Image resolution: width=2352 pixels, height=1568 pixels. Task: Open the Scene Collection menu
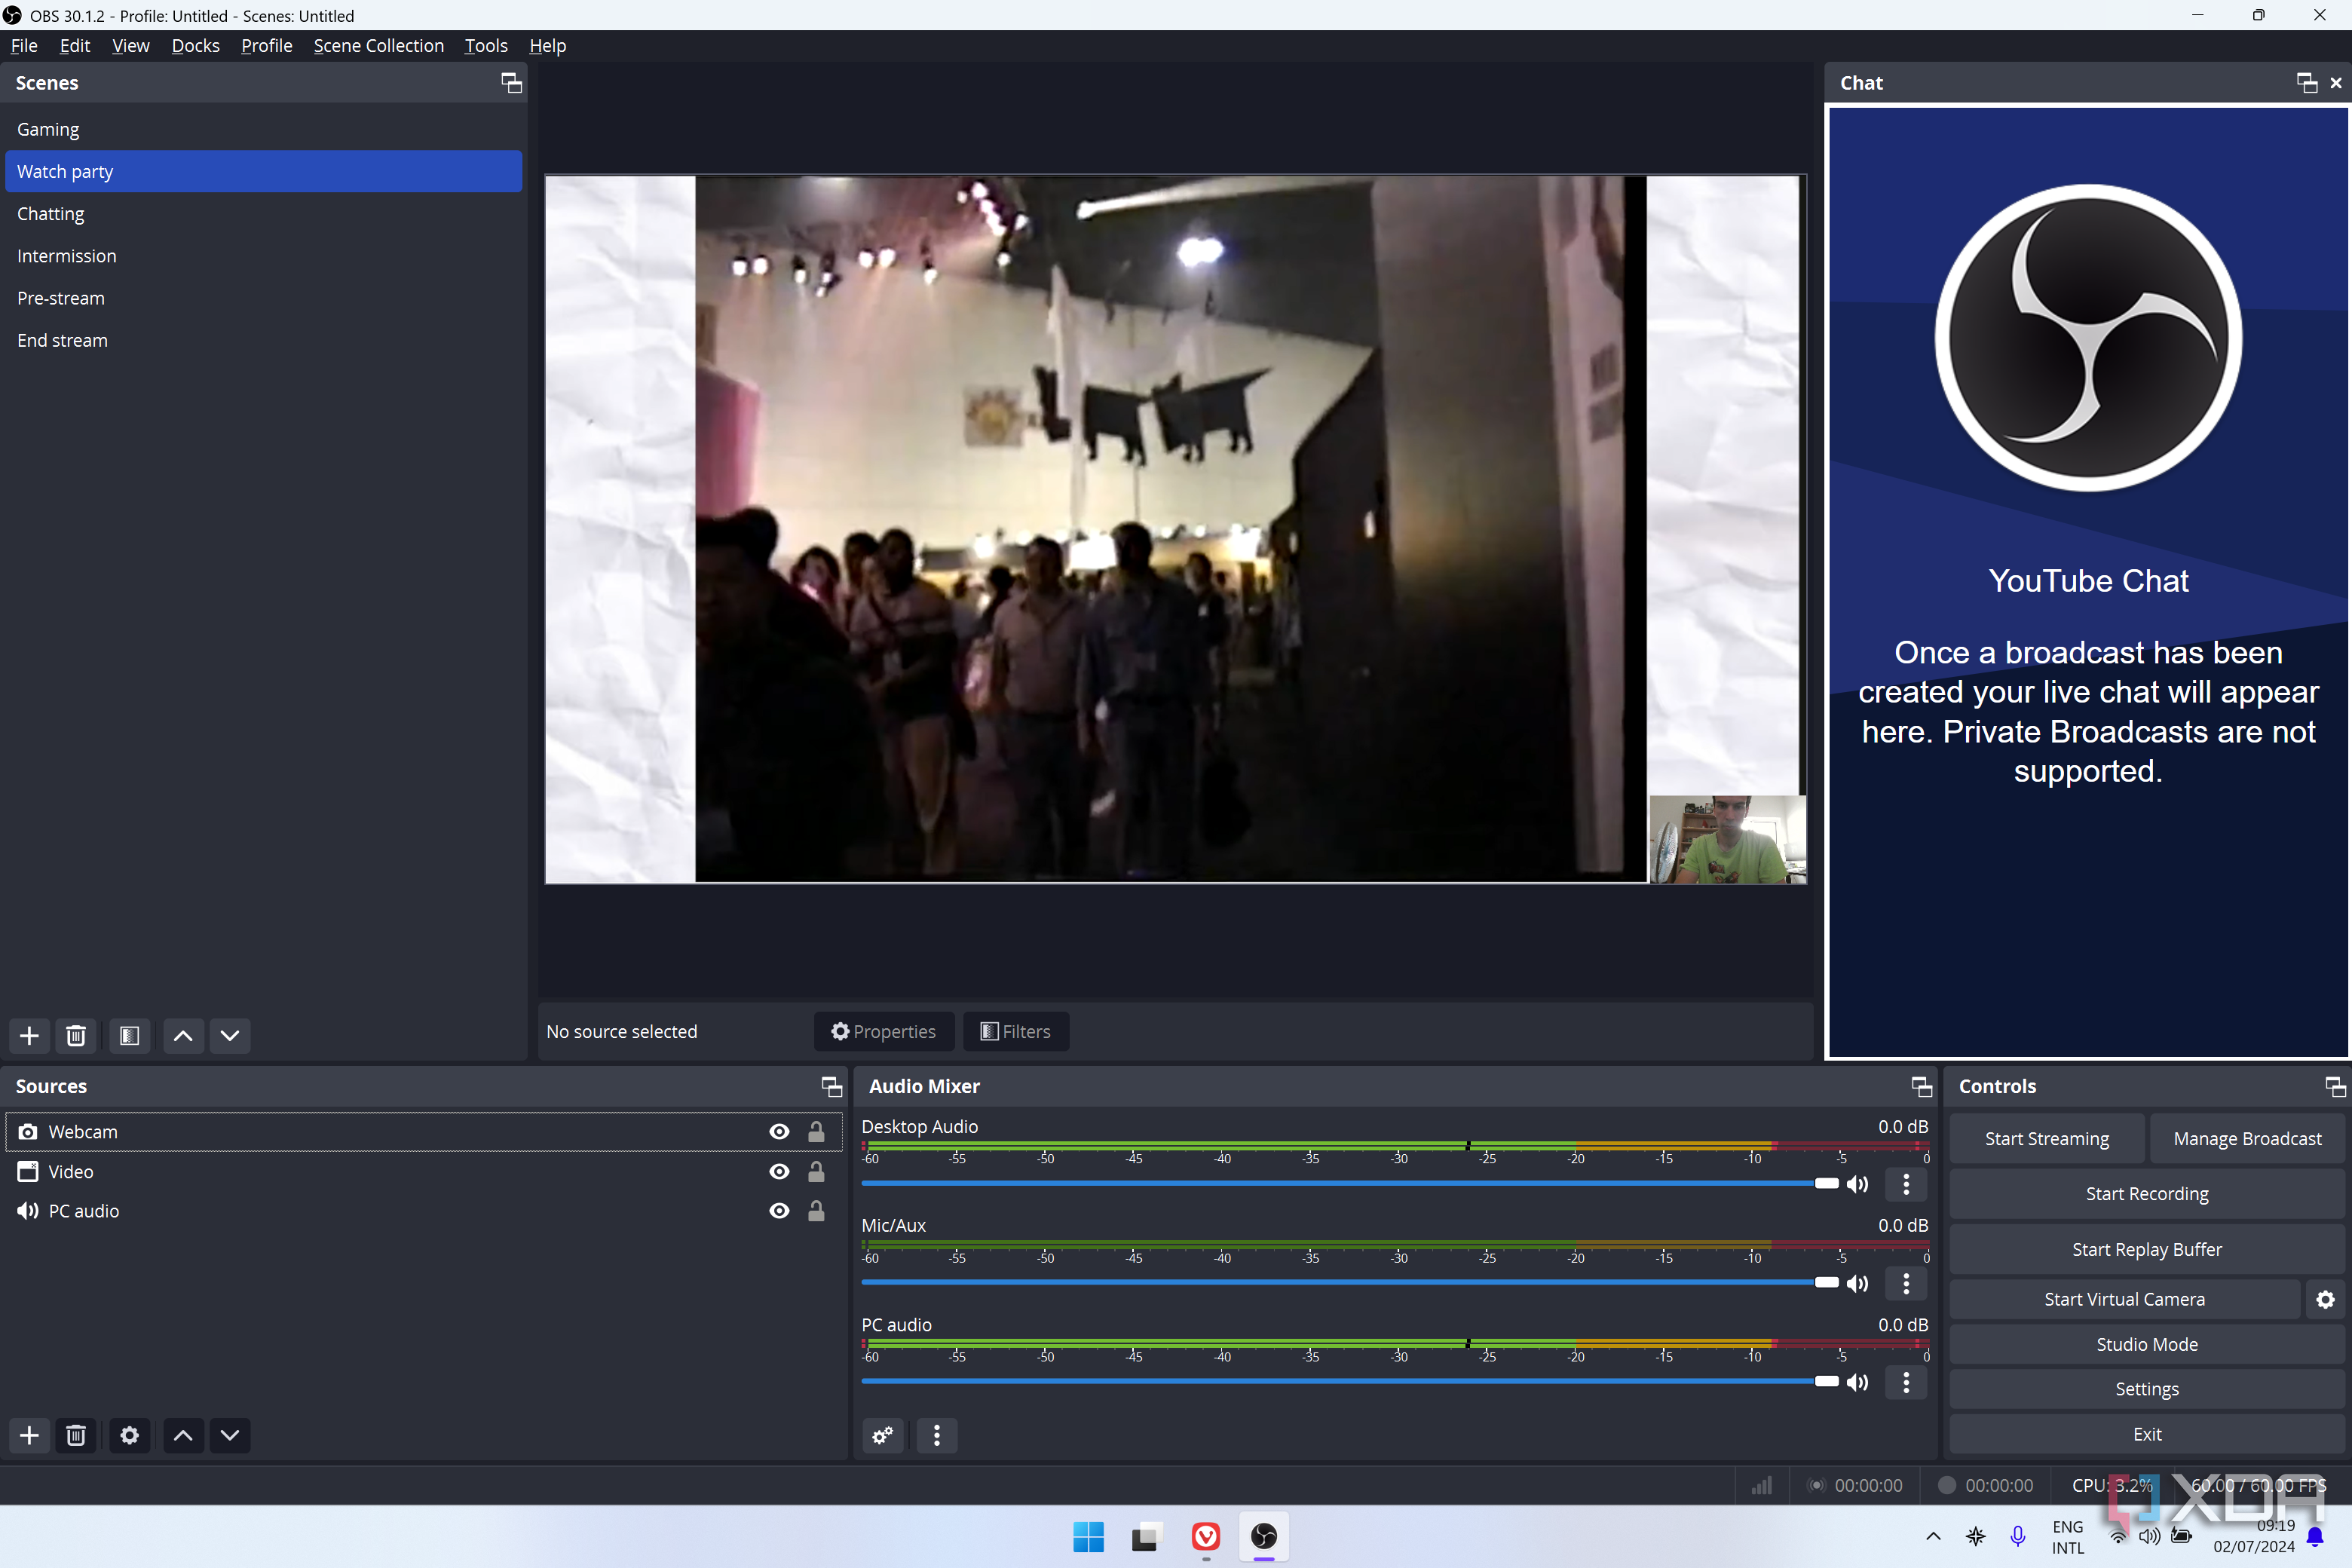click(x=378, y=45)
